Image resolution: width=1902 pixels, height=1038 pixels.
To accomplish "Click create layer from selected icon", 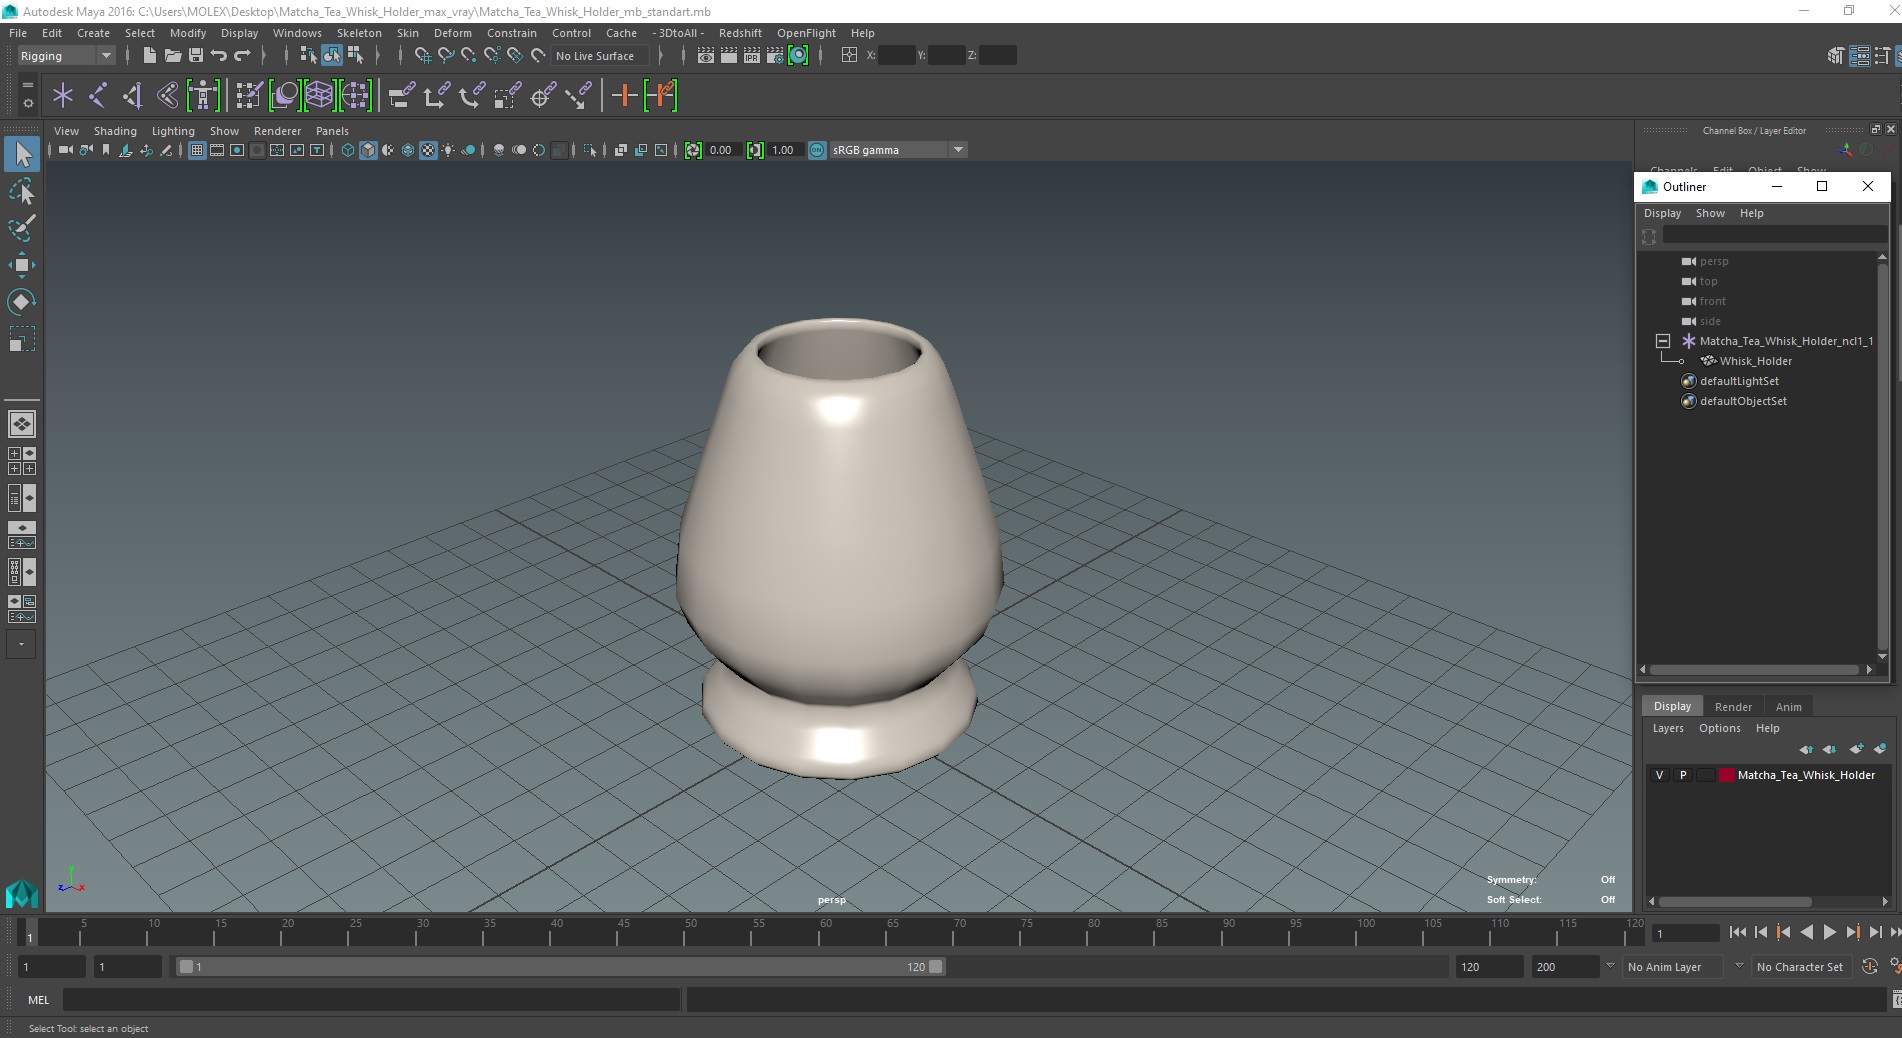I will coord(1880,749).
